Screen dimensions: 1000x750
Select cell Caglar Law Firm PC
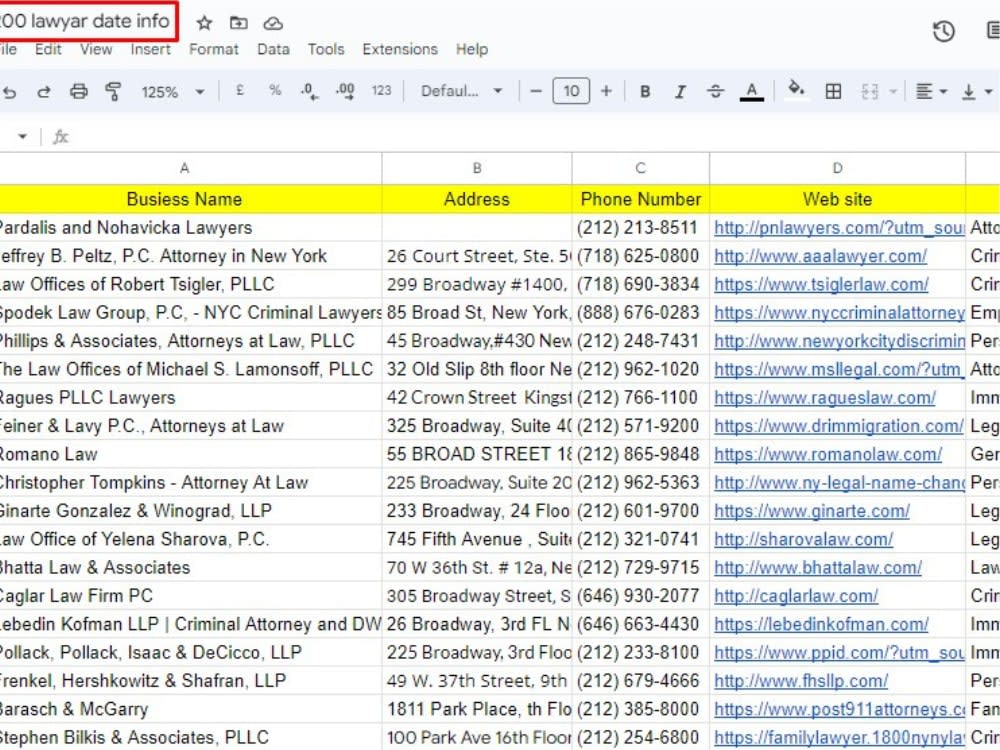[x=190, y=596]
